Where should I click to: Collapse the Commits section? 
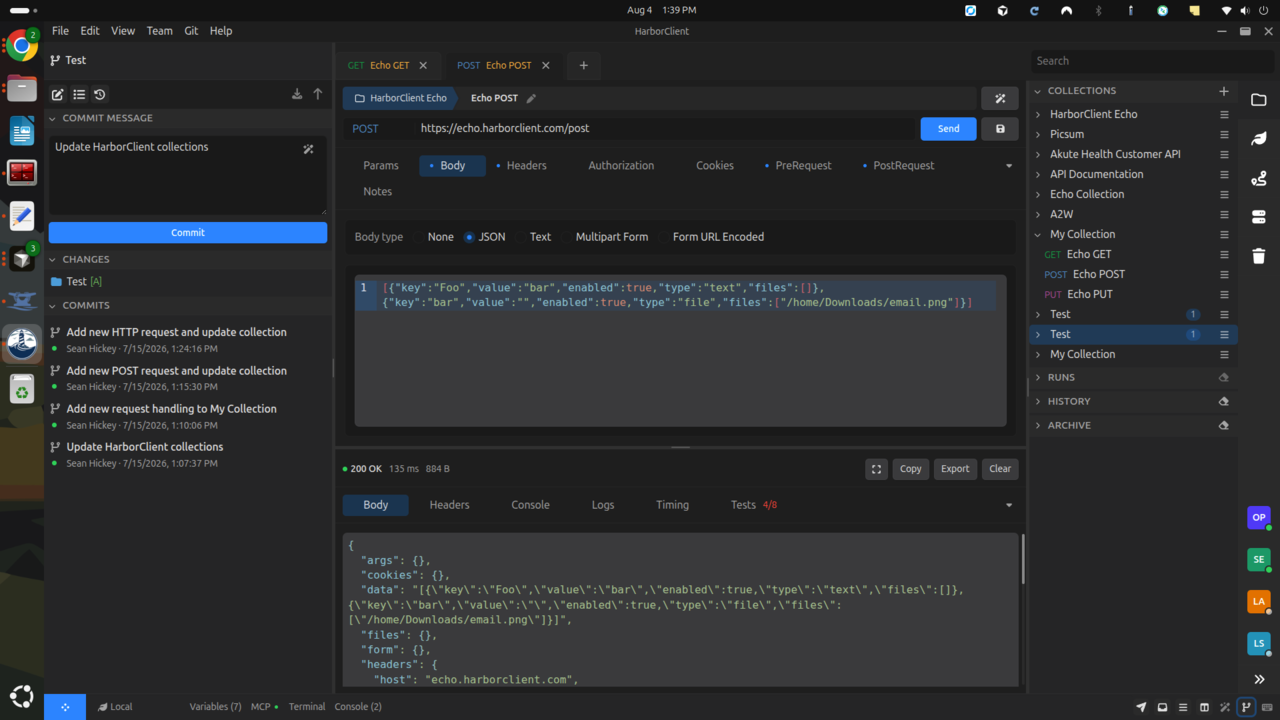click(x=53, y=305)
